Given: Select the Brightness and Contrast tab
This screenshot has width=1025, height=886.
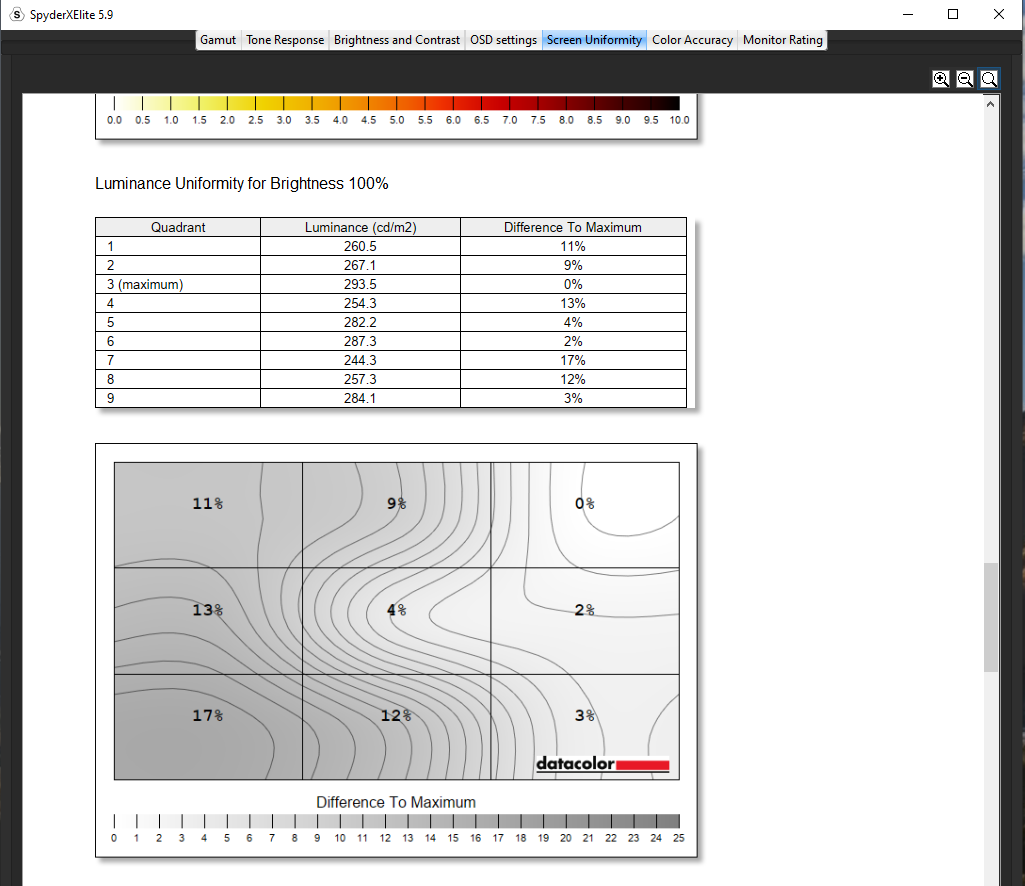Looking at the screenshot, I should (x=397, y=40).
